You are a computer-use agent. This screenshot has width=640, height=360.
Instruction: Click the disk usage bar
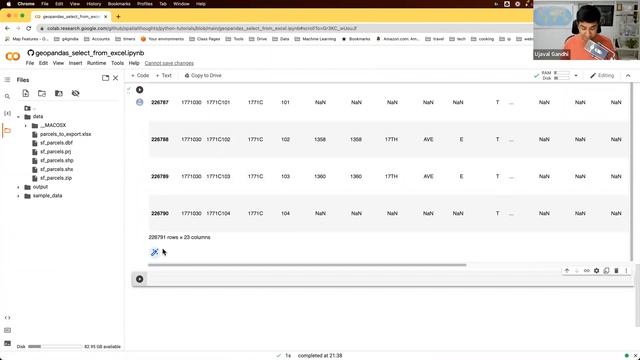pos(55,347)
